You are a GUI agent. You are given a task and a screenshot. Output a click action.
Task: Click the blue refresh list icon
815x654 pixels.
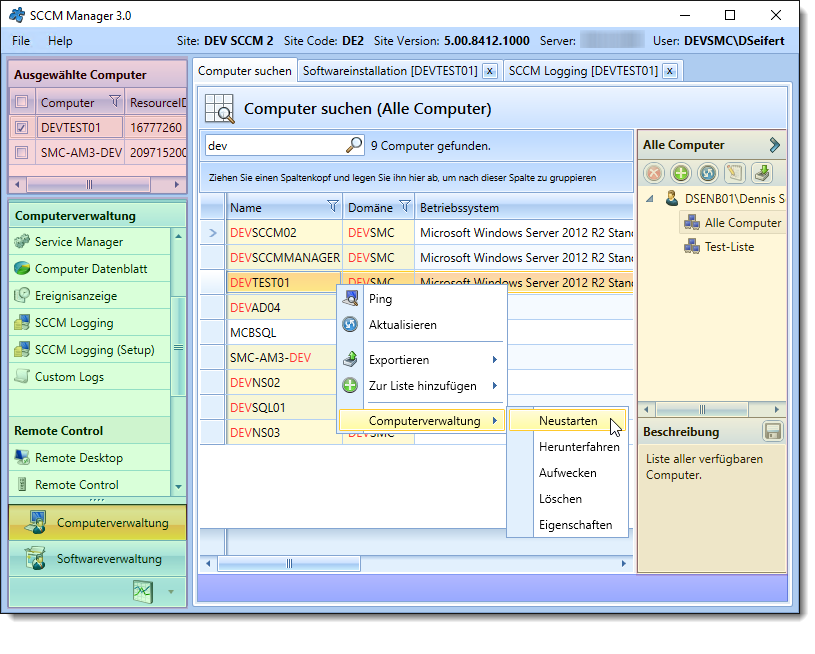[708, 173]
